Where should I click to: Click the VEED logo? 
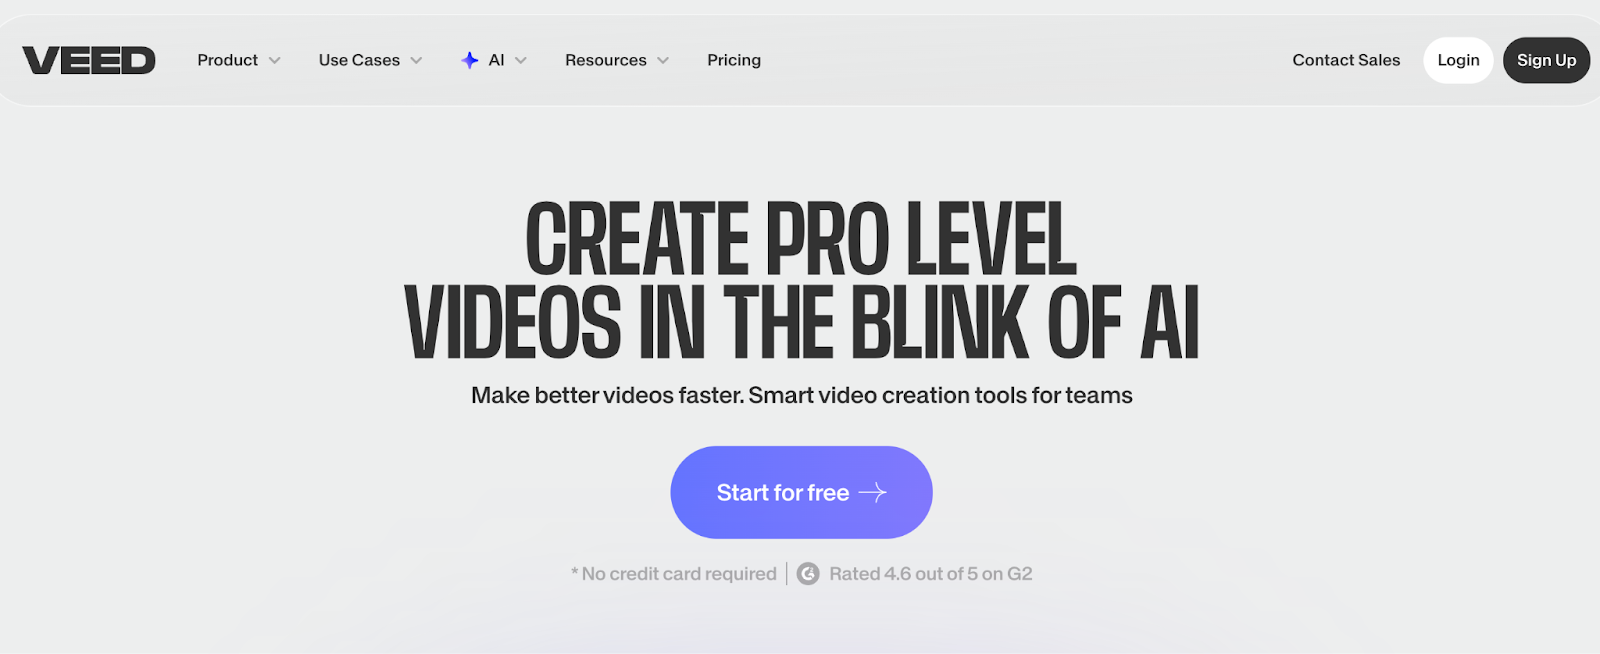89,61
